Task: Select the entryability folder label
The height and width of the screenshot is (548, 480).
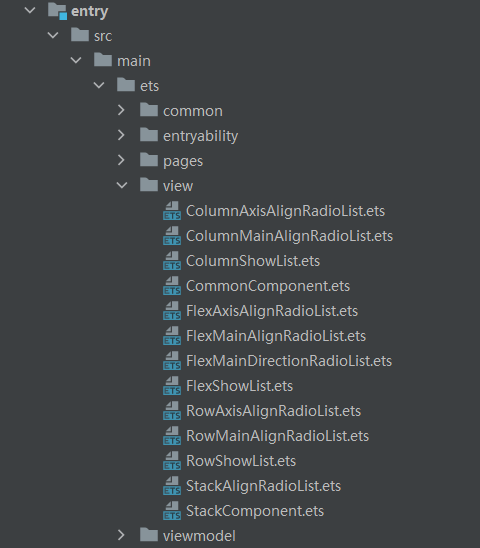Action: point(200,136)
